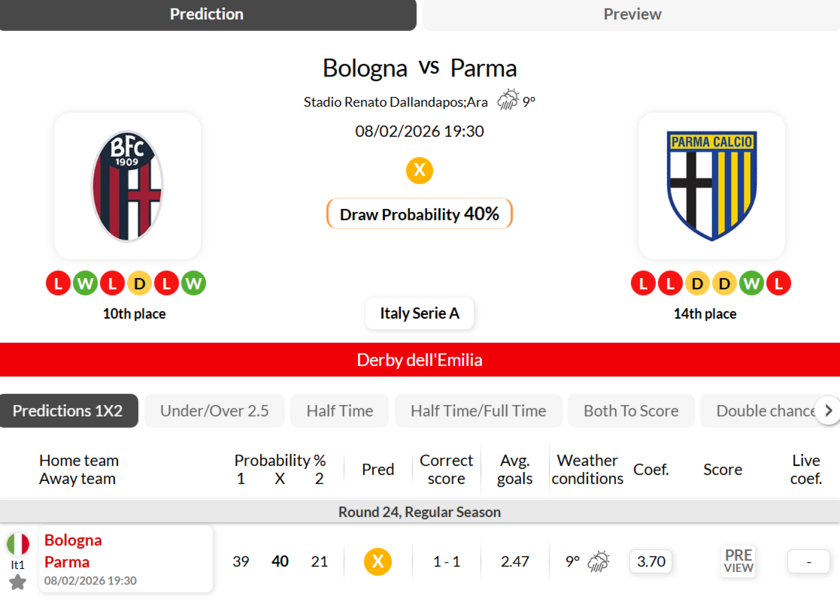The height and width of the screenshot is (602, 840).
Task: Click the Parma Calcio crest logo
Action: 711,186
